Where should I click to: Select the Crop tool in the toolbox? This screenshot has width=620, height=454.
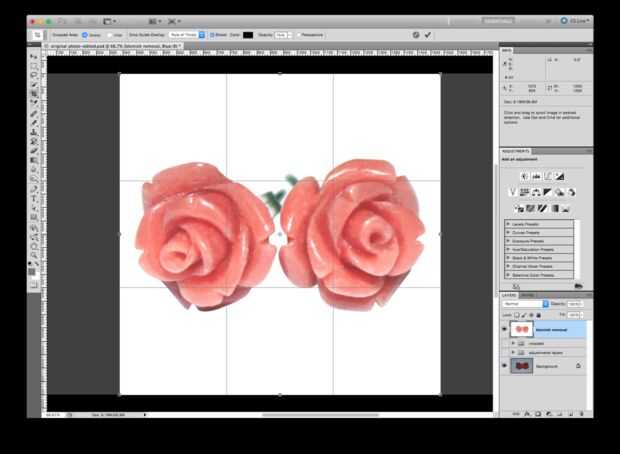(x=34, y=94)
